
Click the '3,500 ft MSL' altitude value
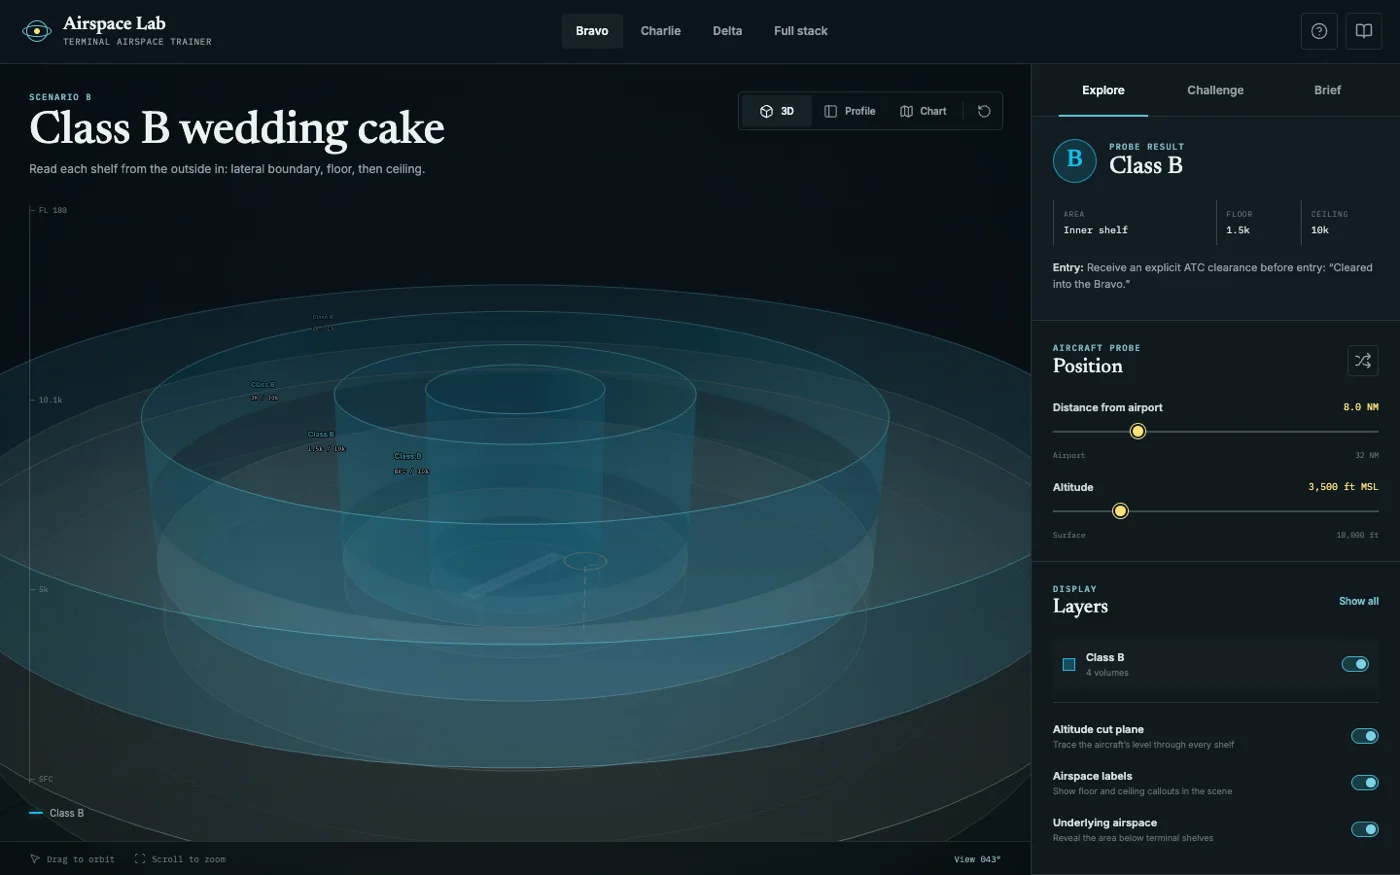click(1343, 487)
